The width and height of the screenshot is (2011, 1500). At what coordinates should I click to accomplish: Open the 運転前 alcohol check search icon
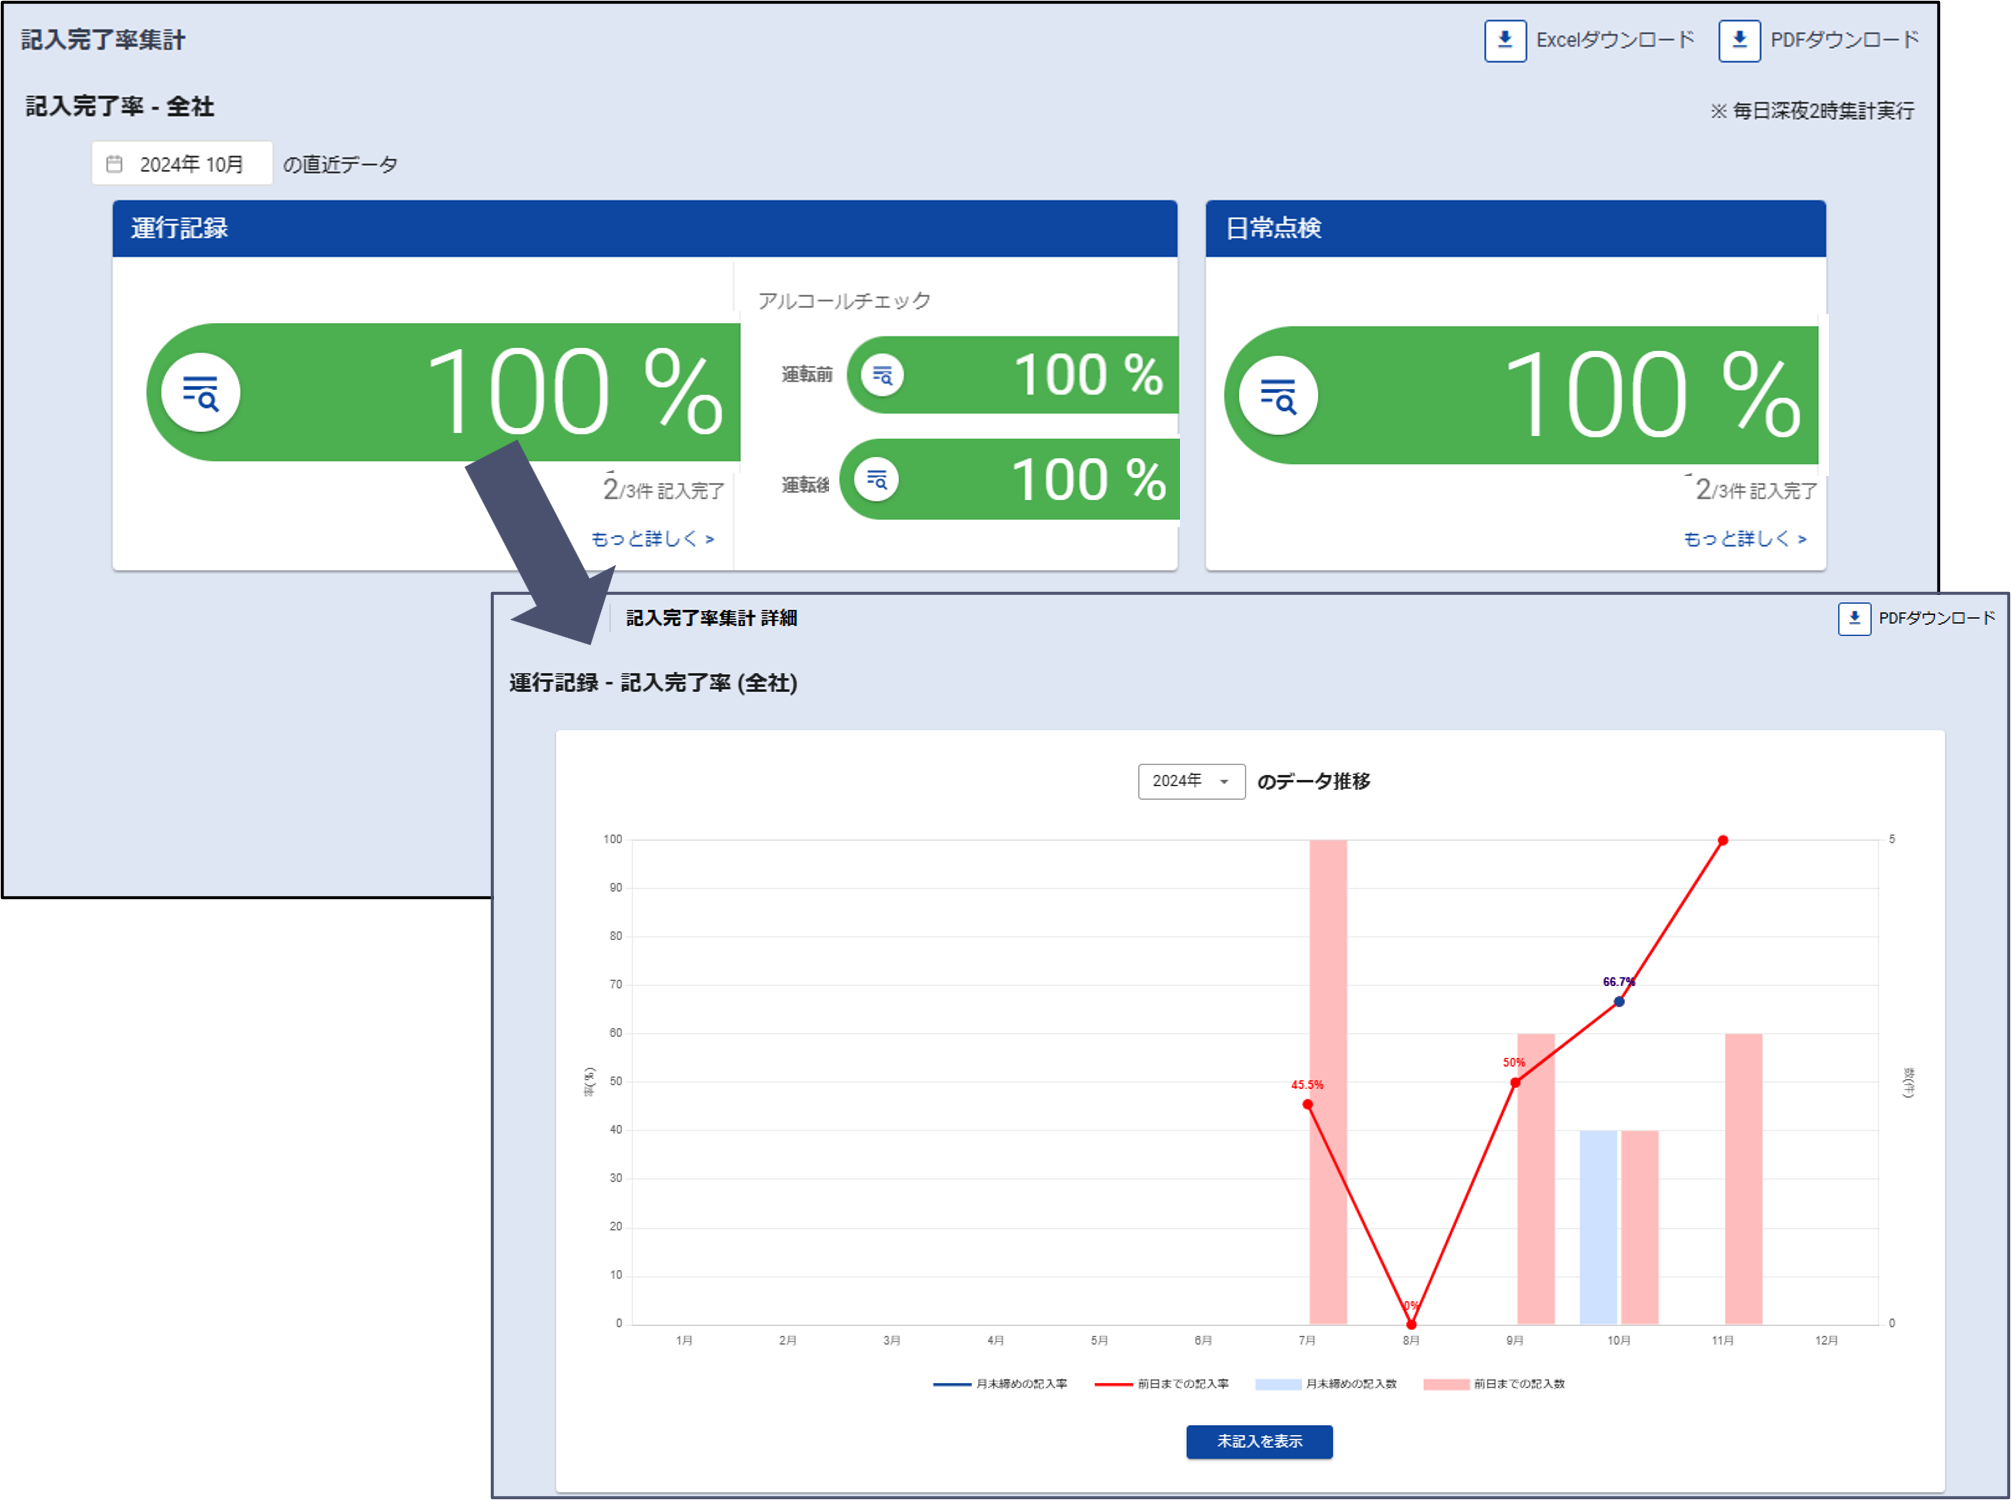[x=883, y=375]
